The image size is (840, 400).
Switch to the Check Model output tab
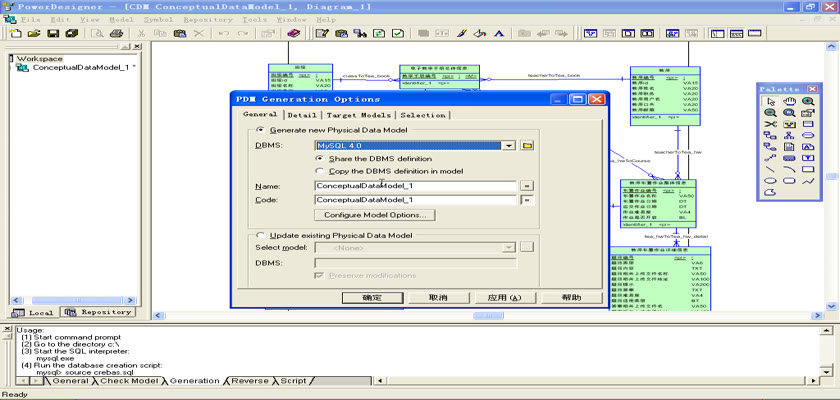129,381
